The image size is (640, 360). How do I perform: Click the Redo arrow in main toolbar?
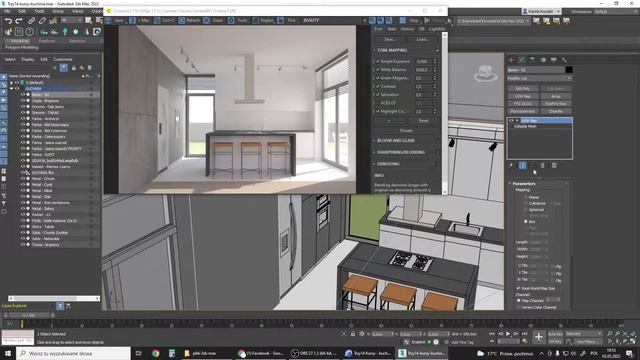click(18, 20)
